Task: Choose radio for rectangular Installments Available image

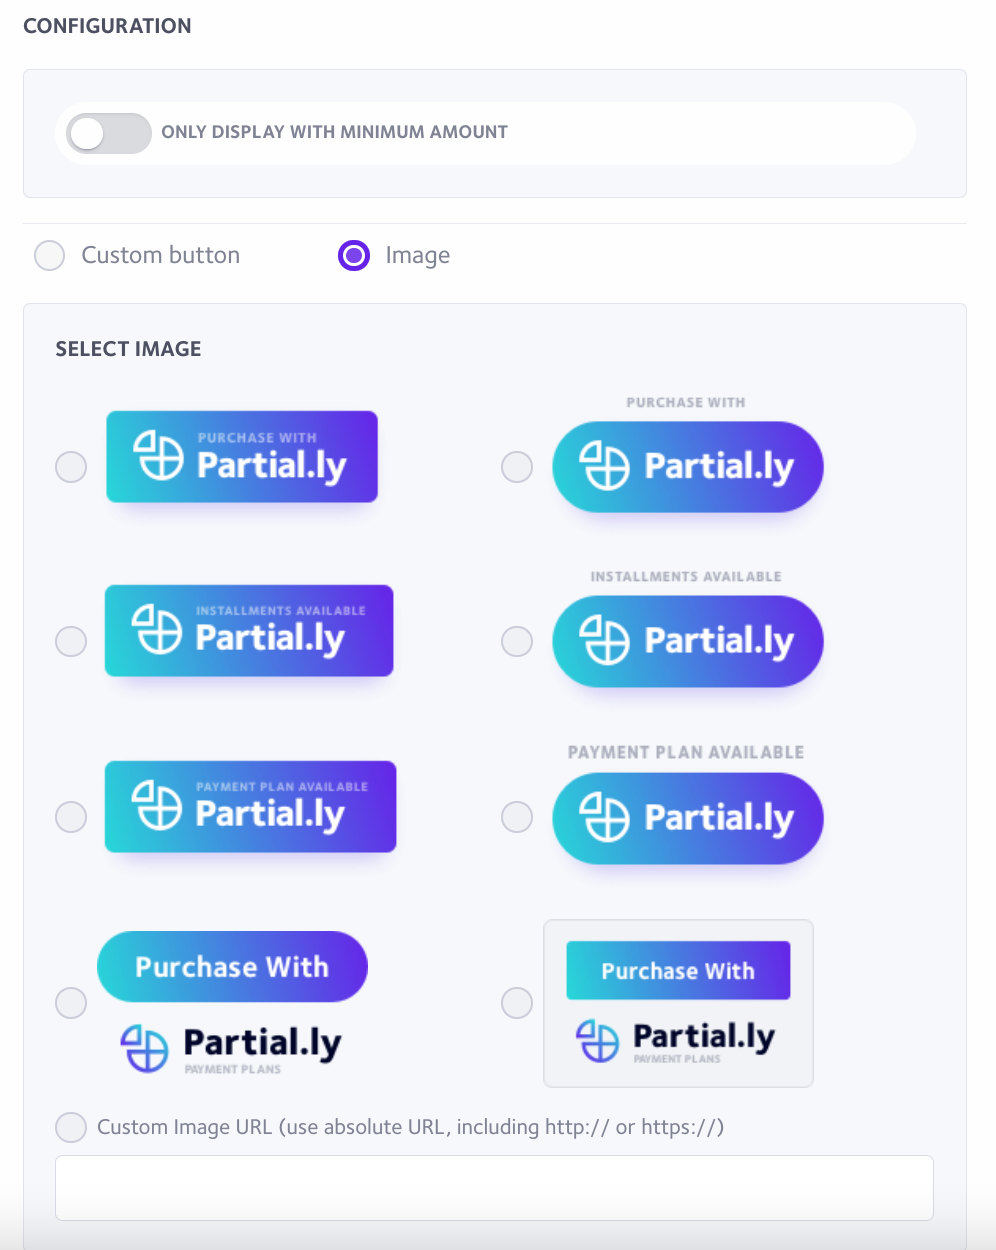Action: [x=71, y=641]
